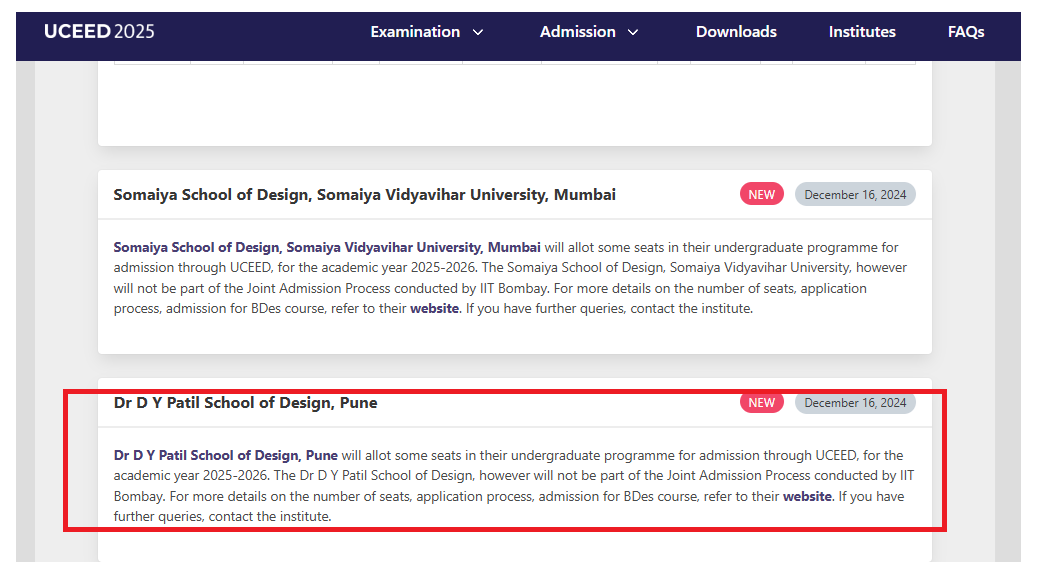The height and width of the screenshot is (562, 1040).
Task: Click the Somaiya School of Design card heading
Action: 364,194
